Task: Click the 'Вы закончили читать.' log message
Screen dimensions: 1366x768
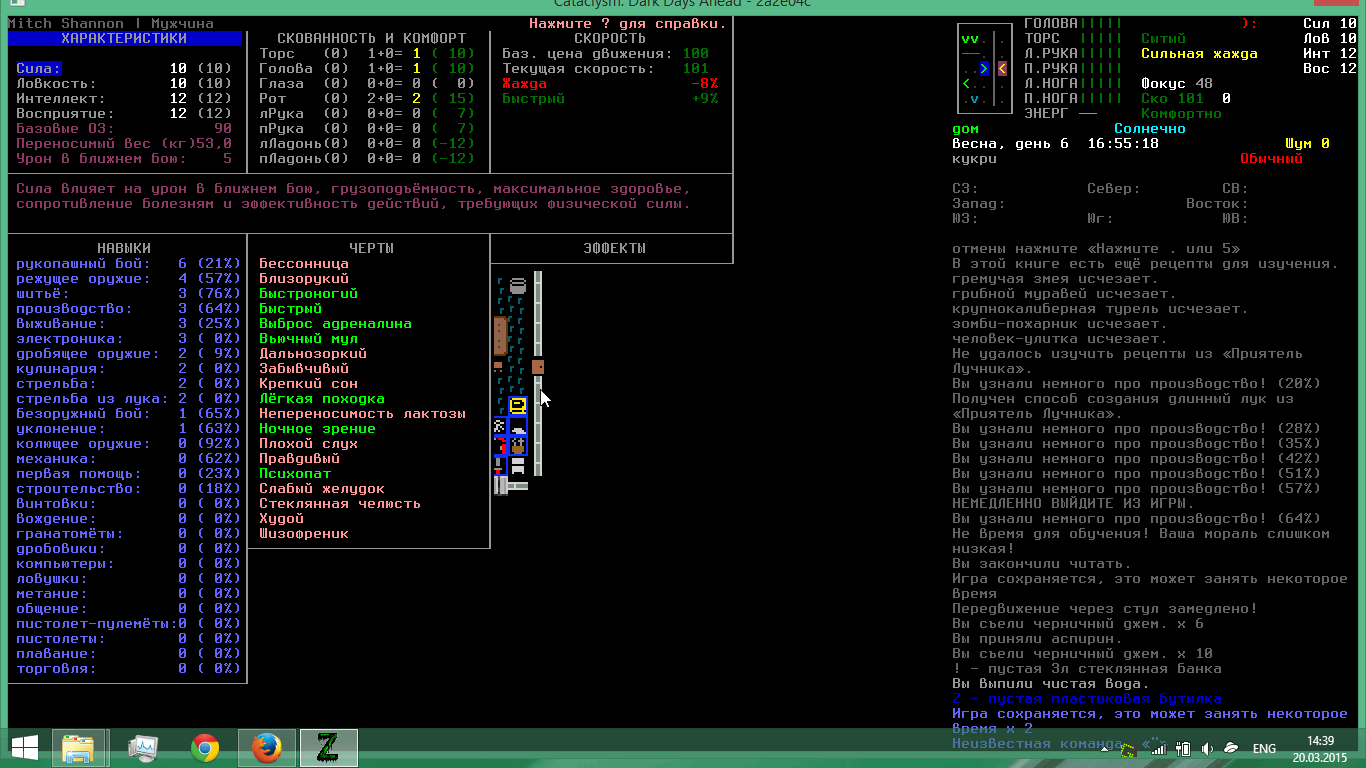Action: pyautogui.click(x=1042, y=564)
